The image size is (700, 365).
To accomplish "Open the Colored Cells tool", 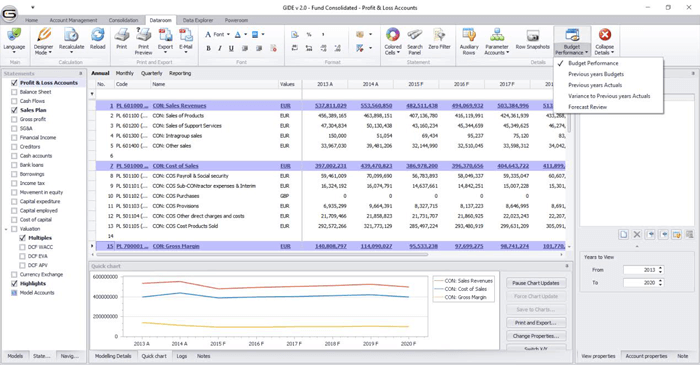I will (x=393, y=35).
